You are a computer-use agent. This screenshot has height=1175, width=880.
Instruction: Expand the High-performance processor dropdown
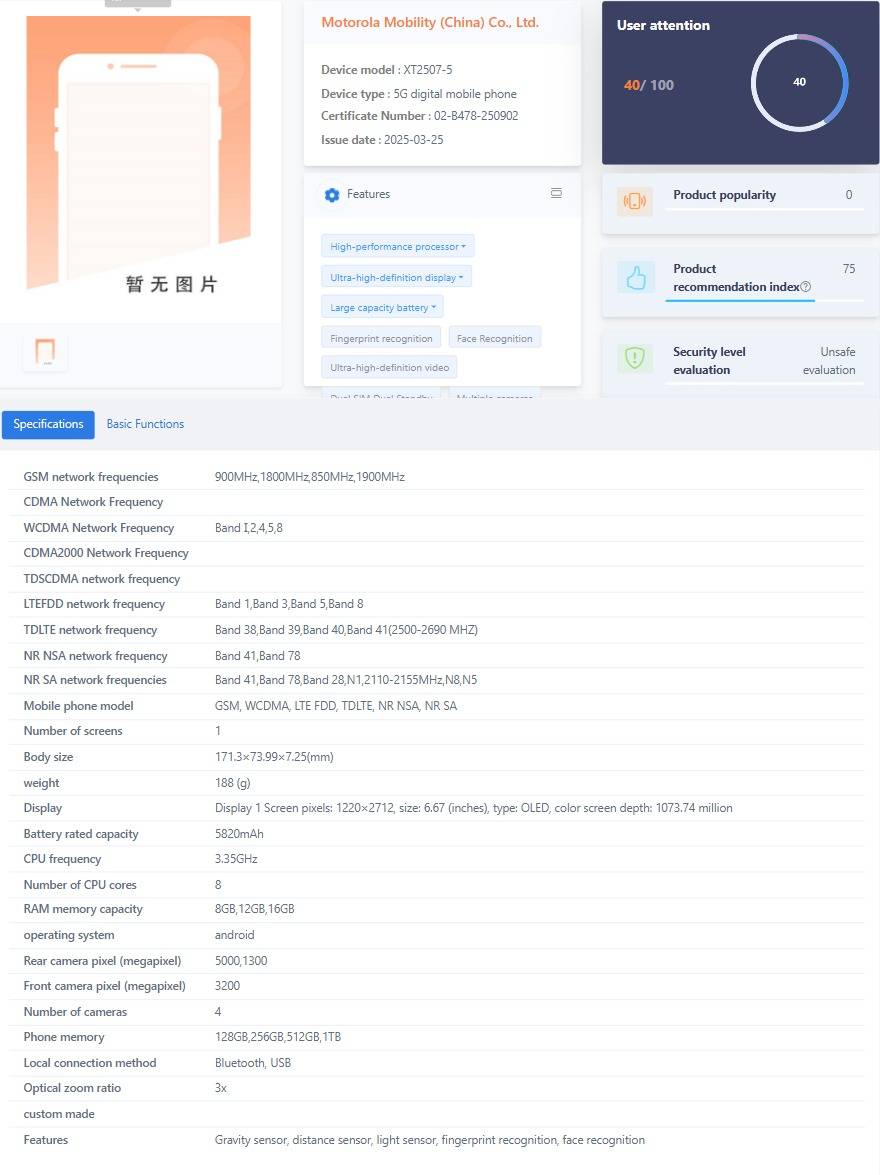coord(398,246)
